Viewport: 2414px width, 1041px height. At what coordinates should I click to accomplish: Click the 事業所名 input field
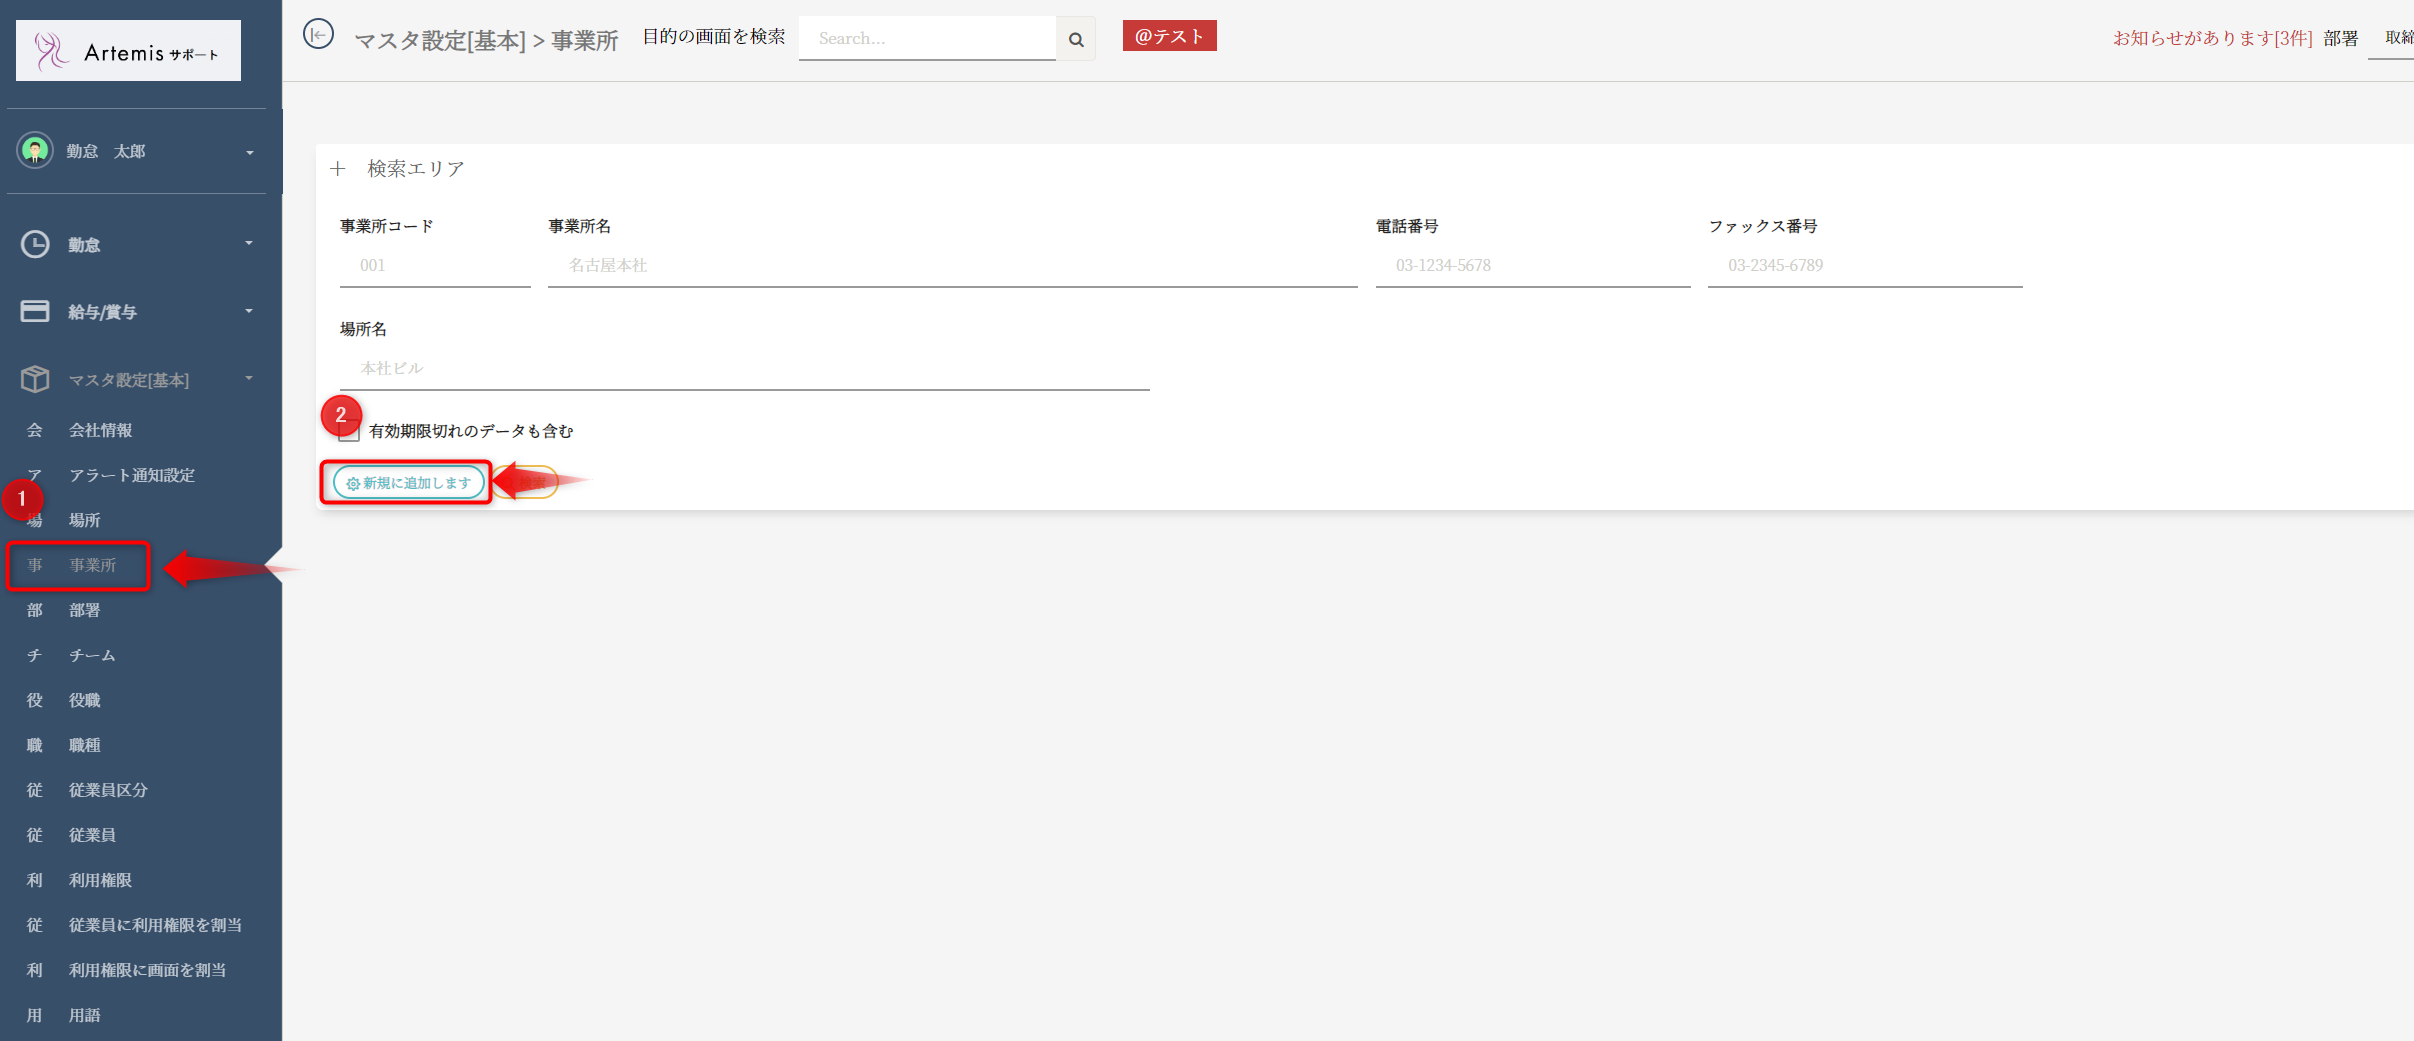click(951, 266)
